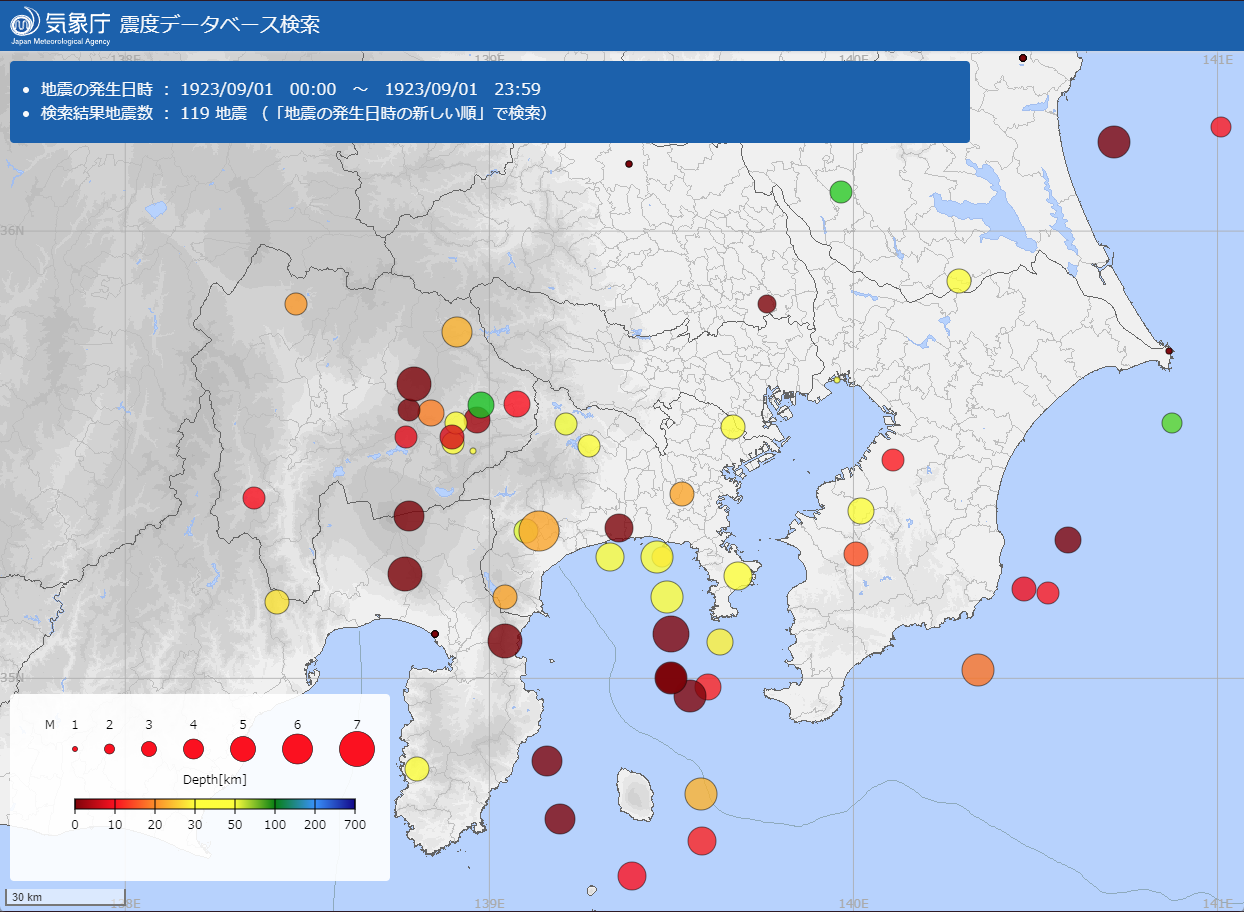Click the magnitude 4 circle in the legend
This screenshot has height=912, width=1244.
coord(194,748)
